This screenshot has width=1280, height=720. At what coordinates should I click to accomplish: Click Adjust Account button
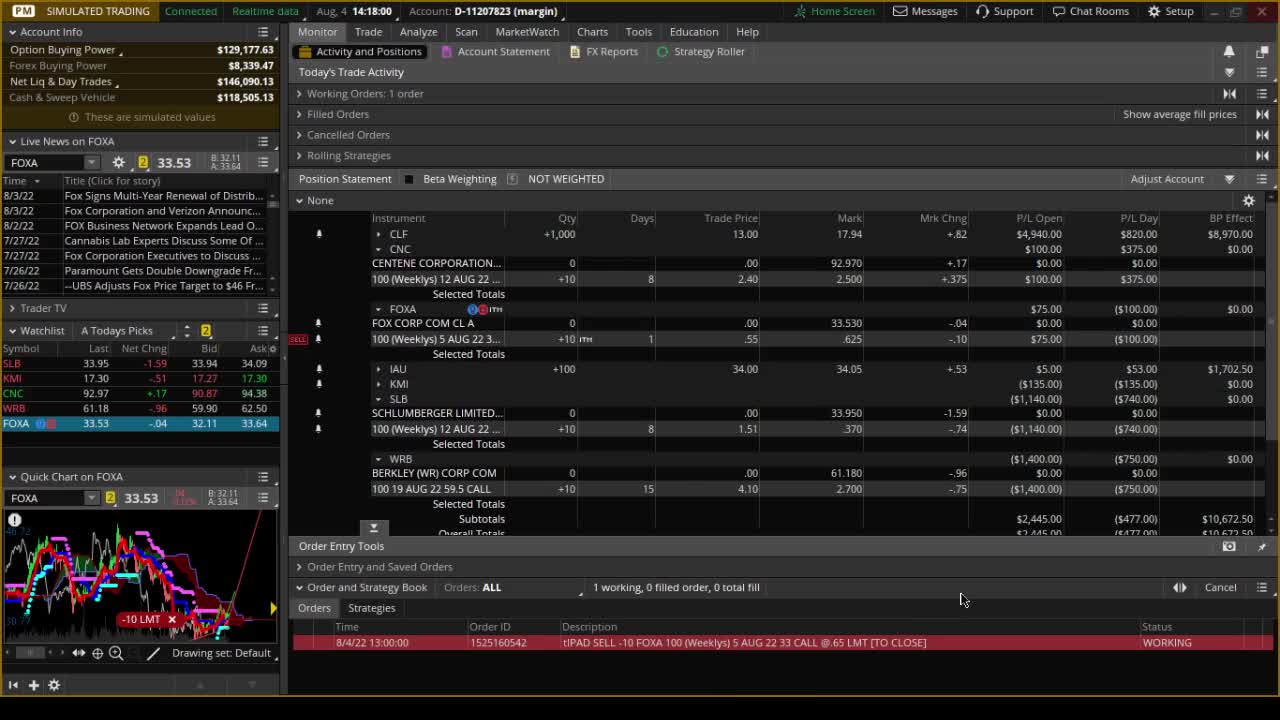click(x=1166, y=179)
